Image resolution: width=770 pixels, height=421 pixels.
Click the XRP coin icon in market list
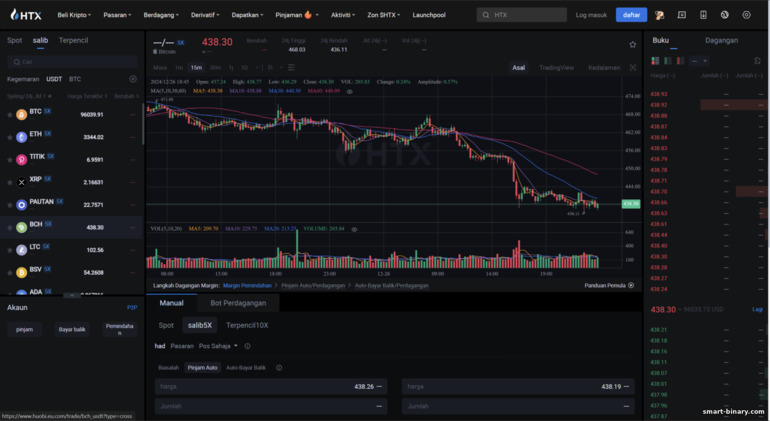(21, 182)
